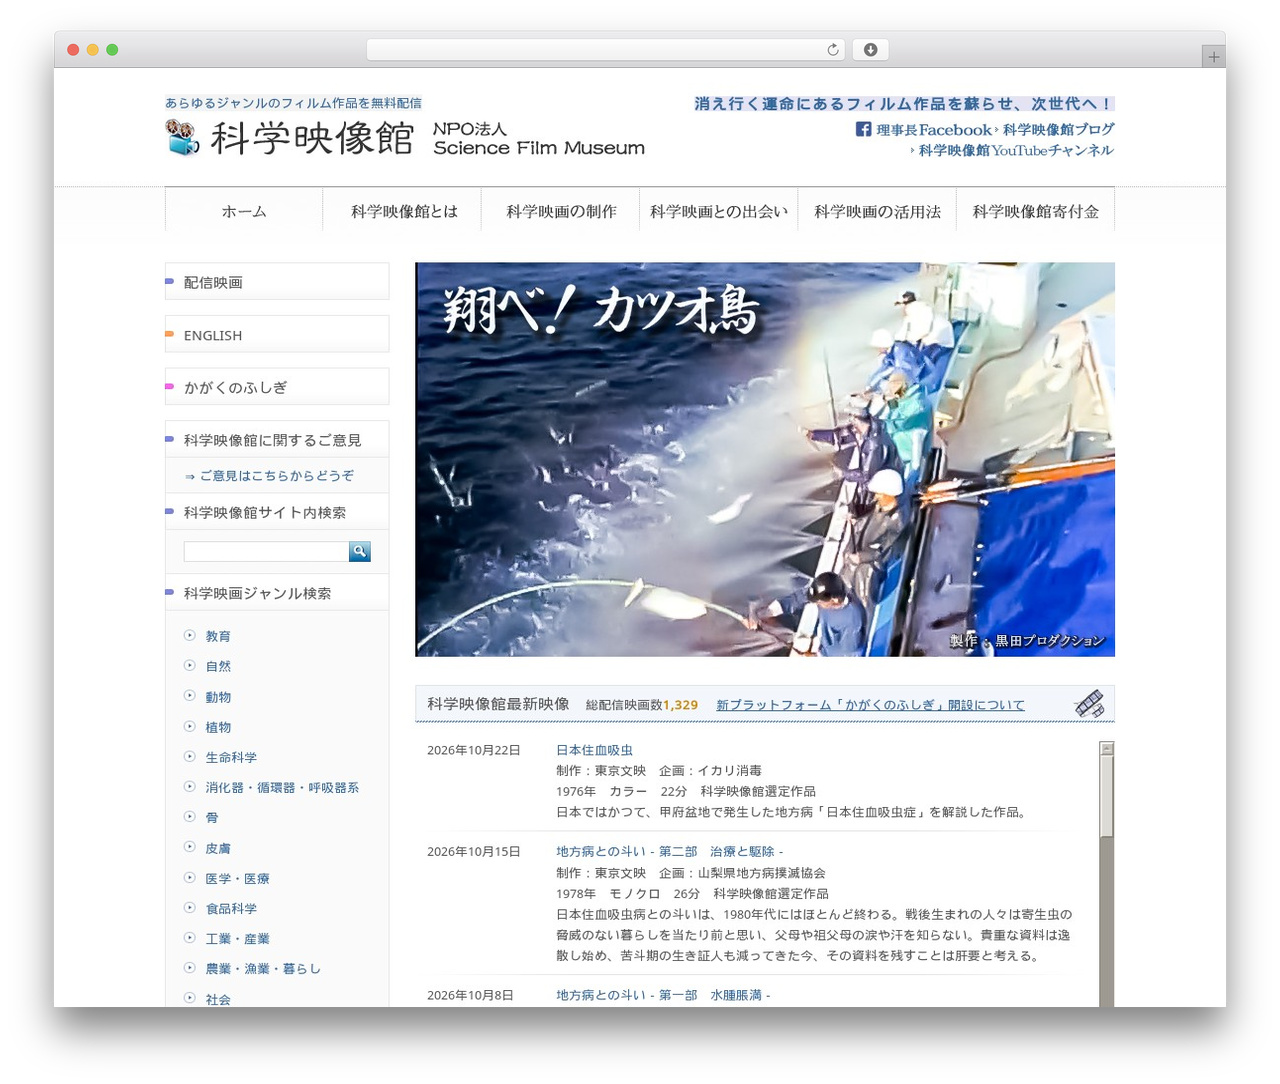Click the site search magnifier button
The width and height of the screenshot is (1280, 1084).
click(x=360, y=551)
